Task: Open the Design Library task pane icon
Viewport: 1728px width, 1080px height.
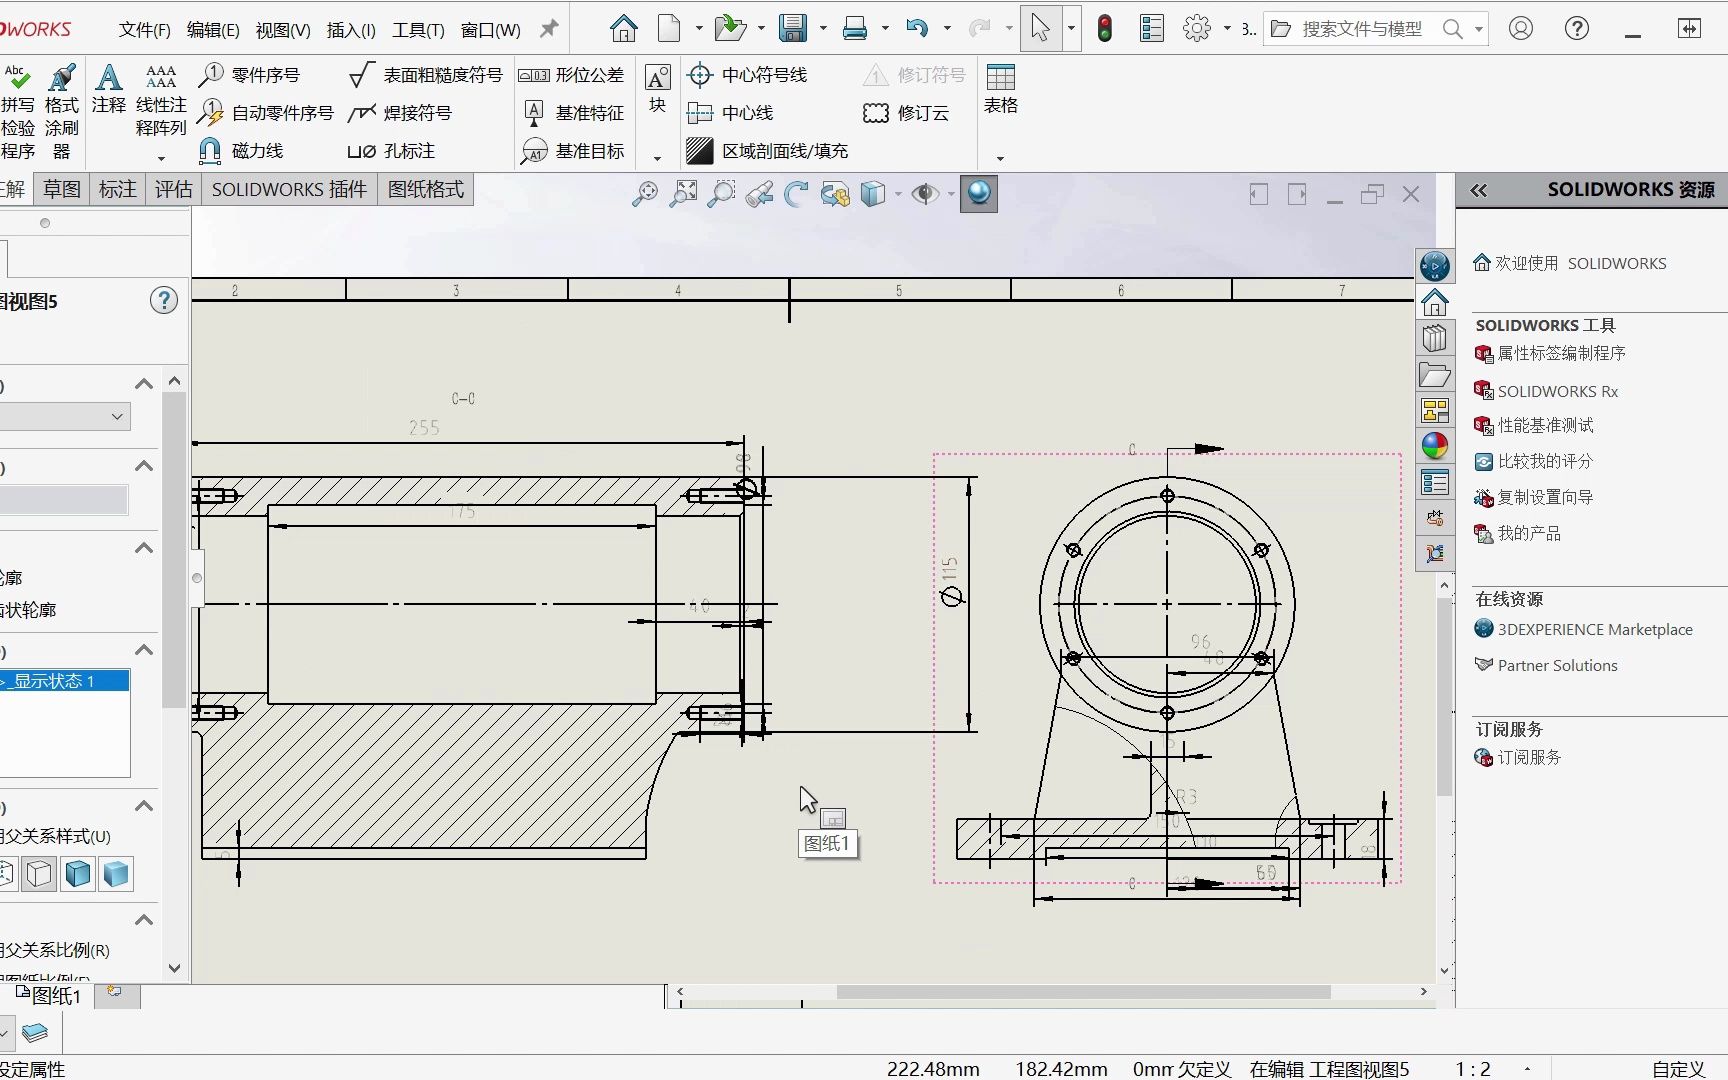Action: 1435,339
